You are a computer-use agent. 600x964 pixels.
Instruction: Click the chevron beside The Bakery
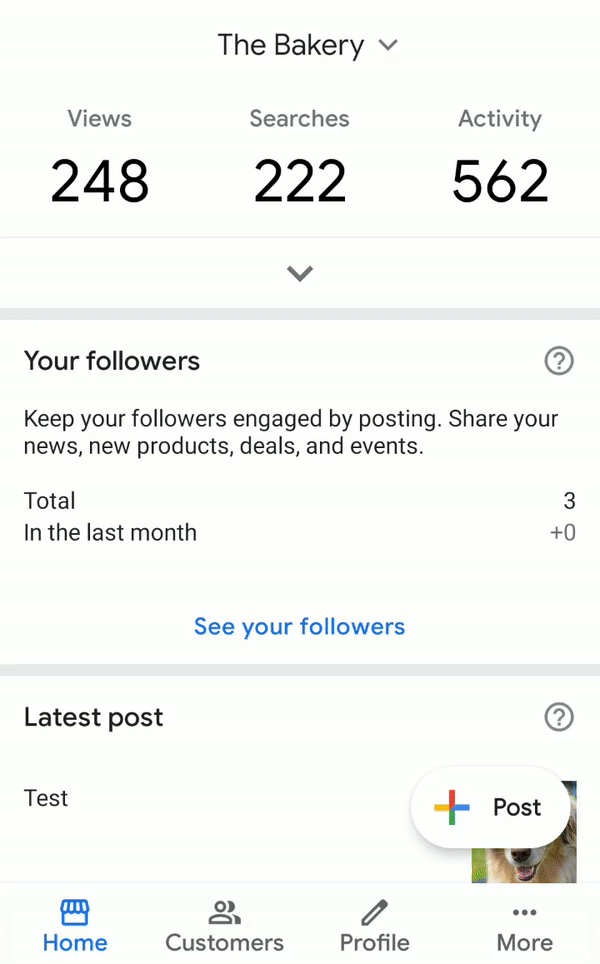[x=389, y=45]
